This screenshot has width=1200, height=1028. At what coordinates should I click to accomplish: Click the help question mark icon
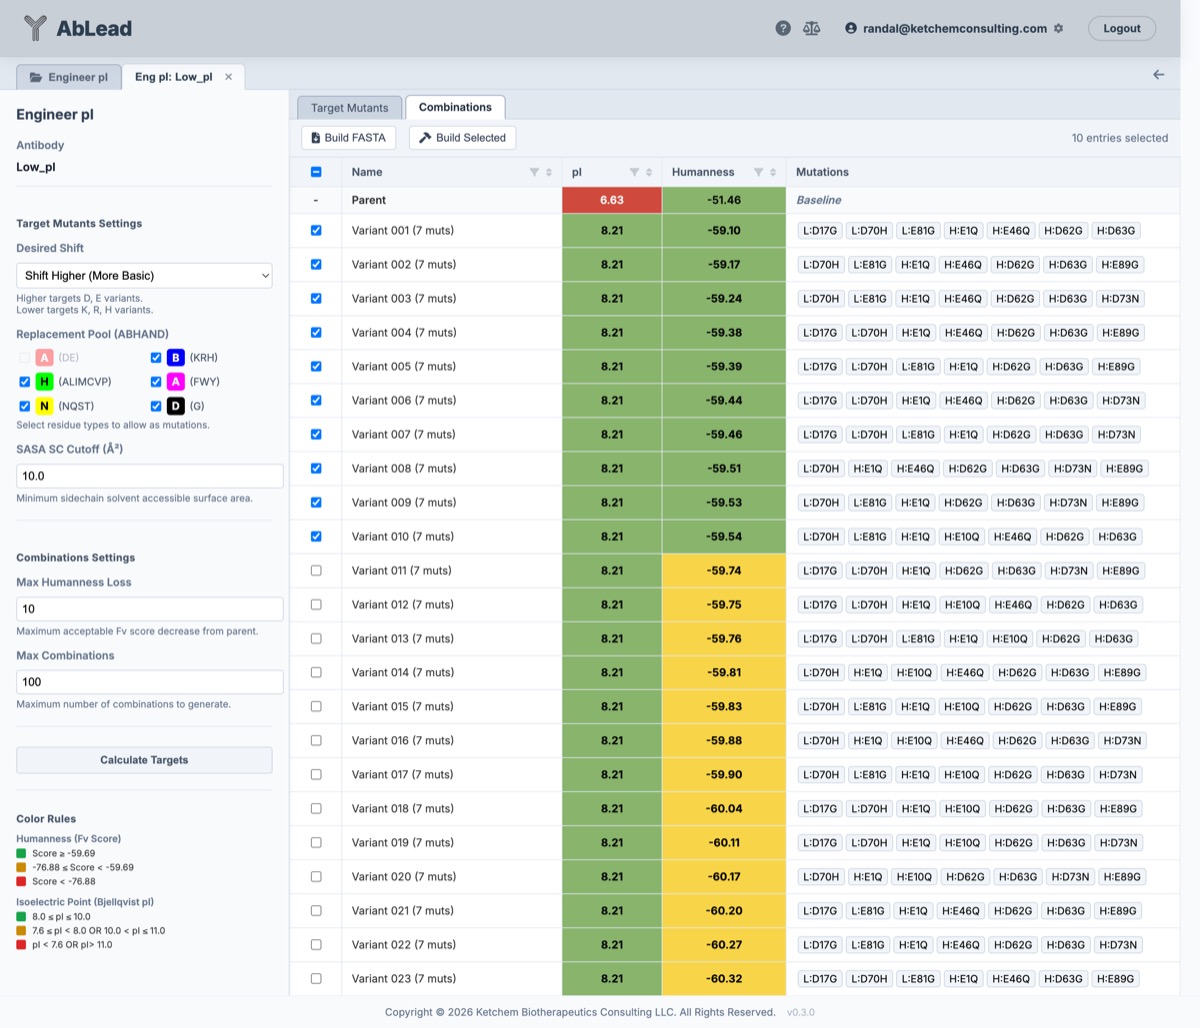tap(783, 28)
